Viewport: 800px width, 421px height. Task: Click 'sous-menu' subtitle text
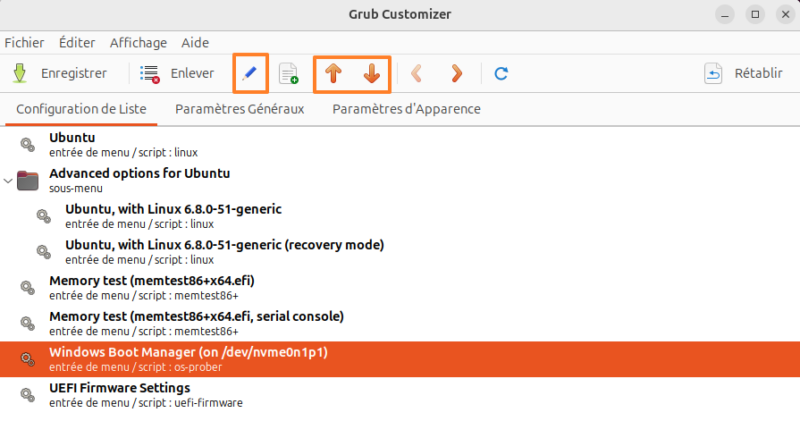click(76, 188)
